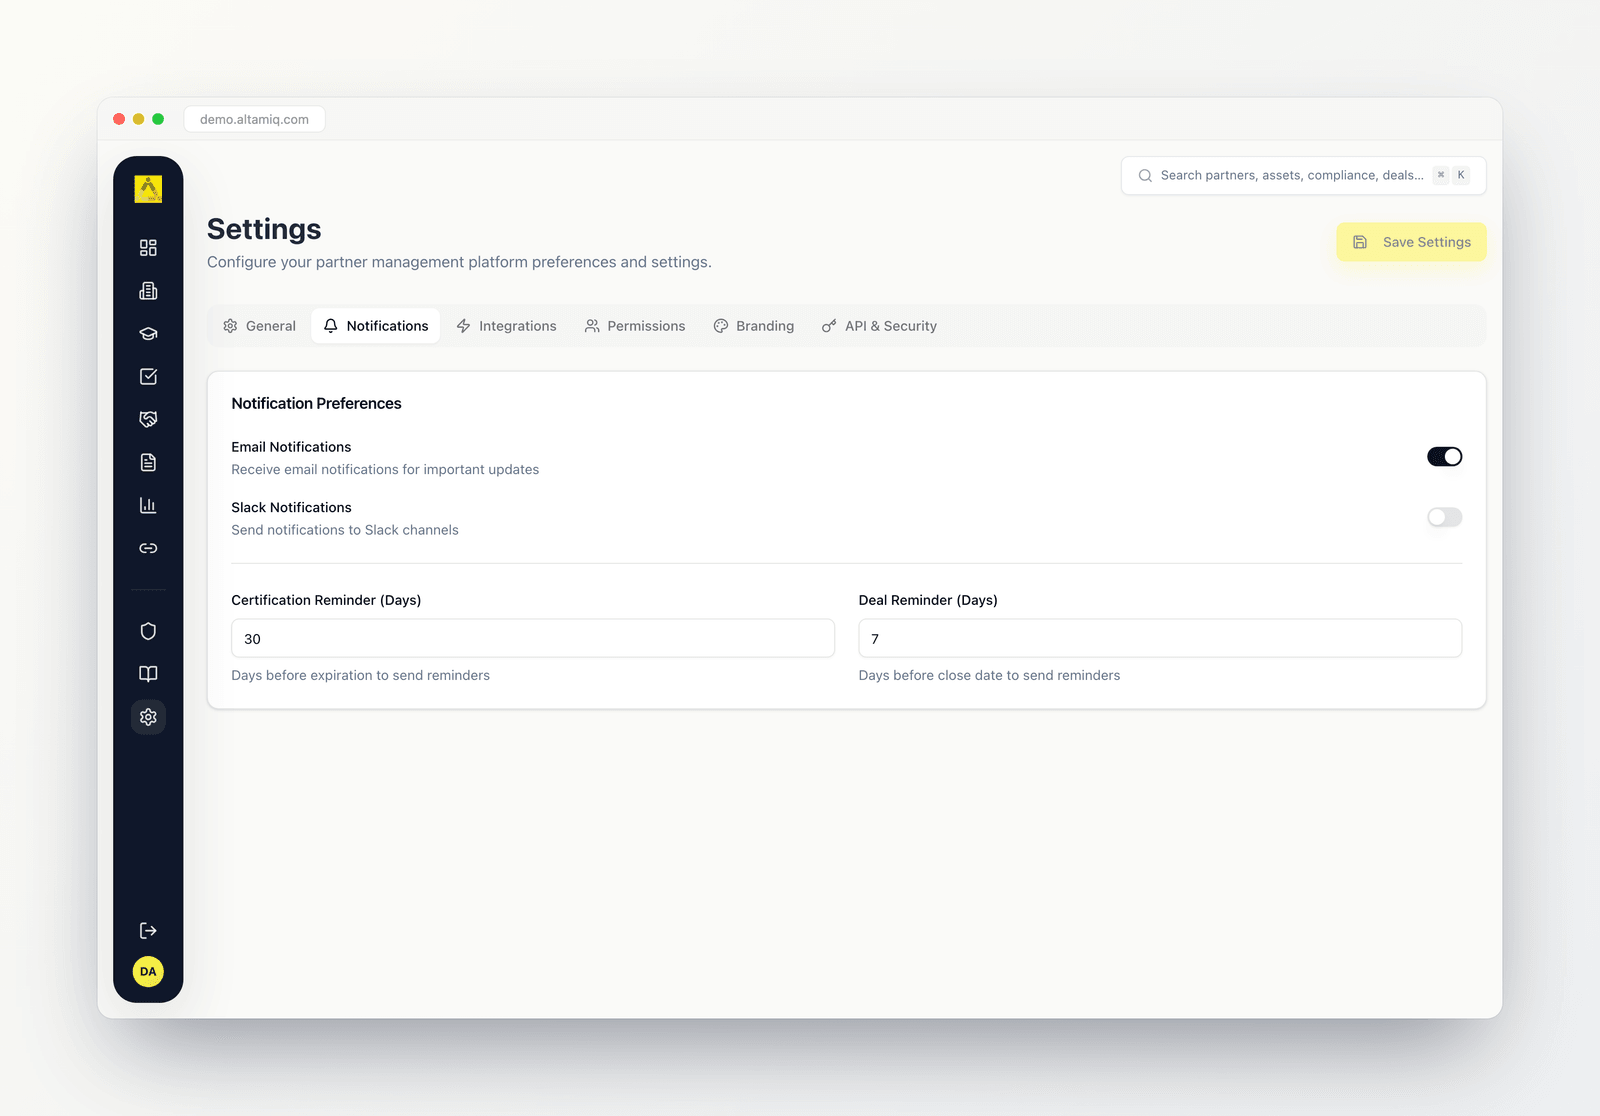Focus the Certification Reminder days field
The height and width of the screenshot is (1116, 1600).
tap(533, 638)
